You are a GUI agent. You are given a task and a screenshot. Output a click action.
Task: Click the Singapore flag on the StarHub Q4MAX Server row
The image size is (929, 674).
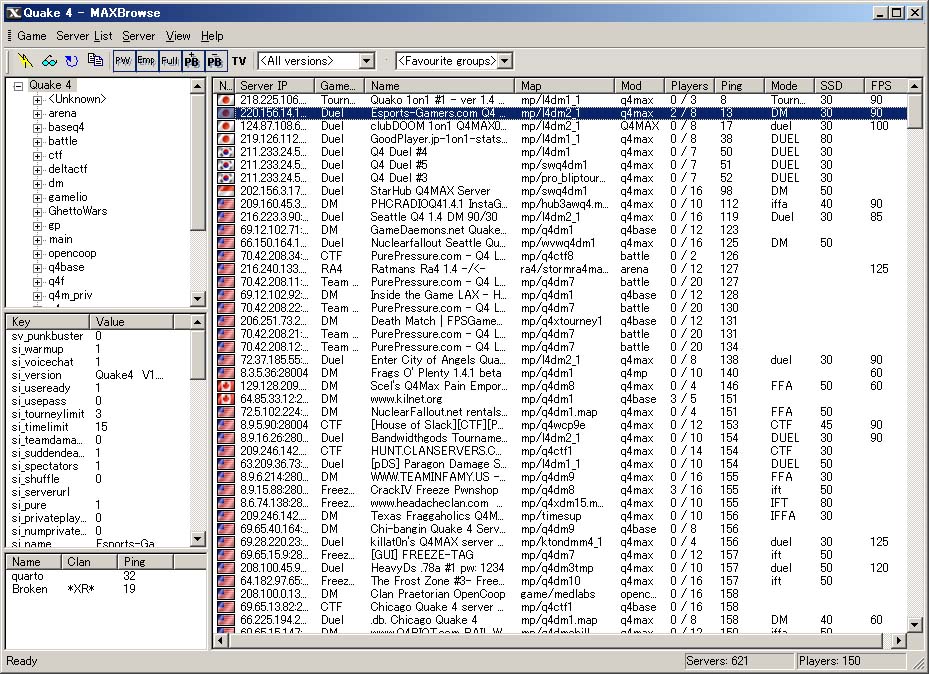click(226, 191)
